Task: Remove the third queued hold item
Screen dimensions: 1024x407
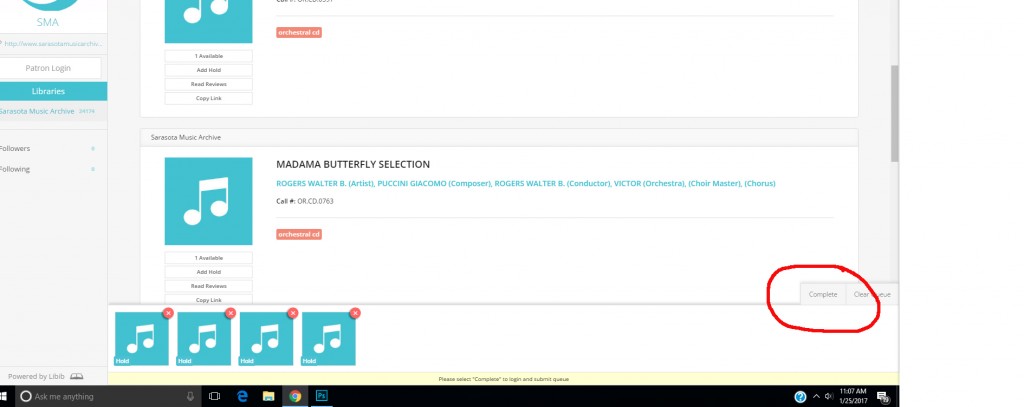Action: (293, 313)
